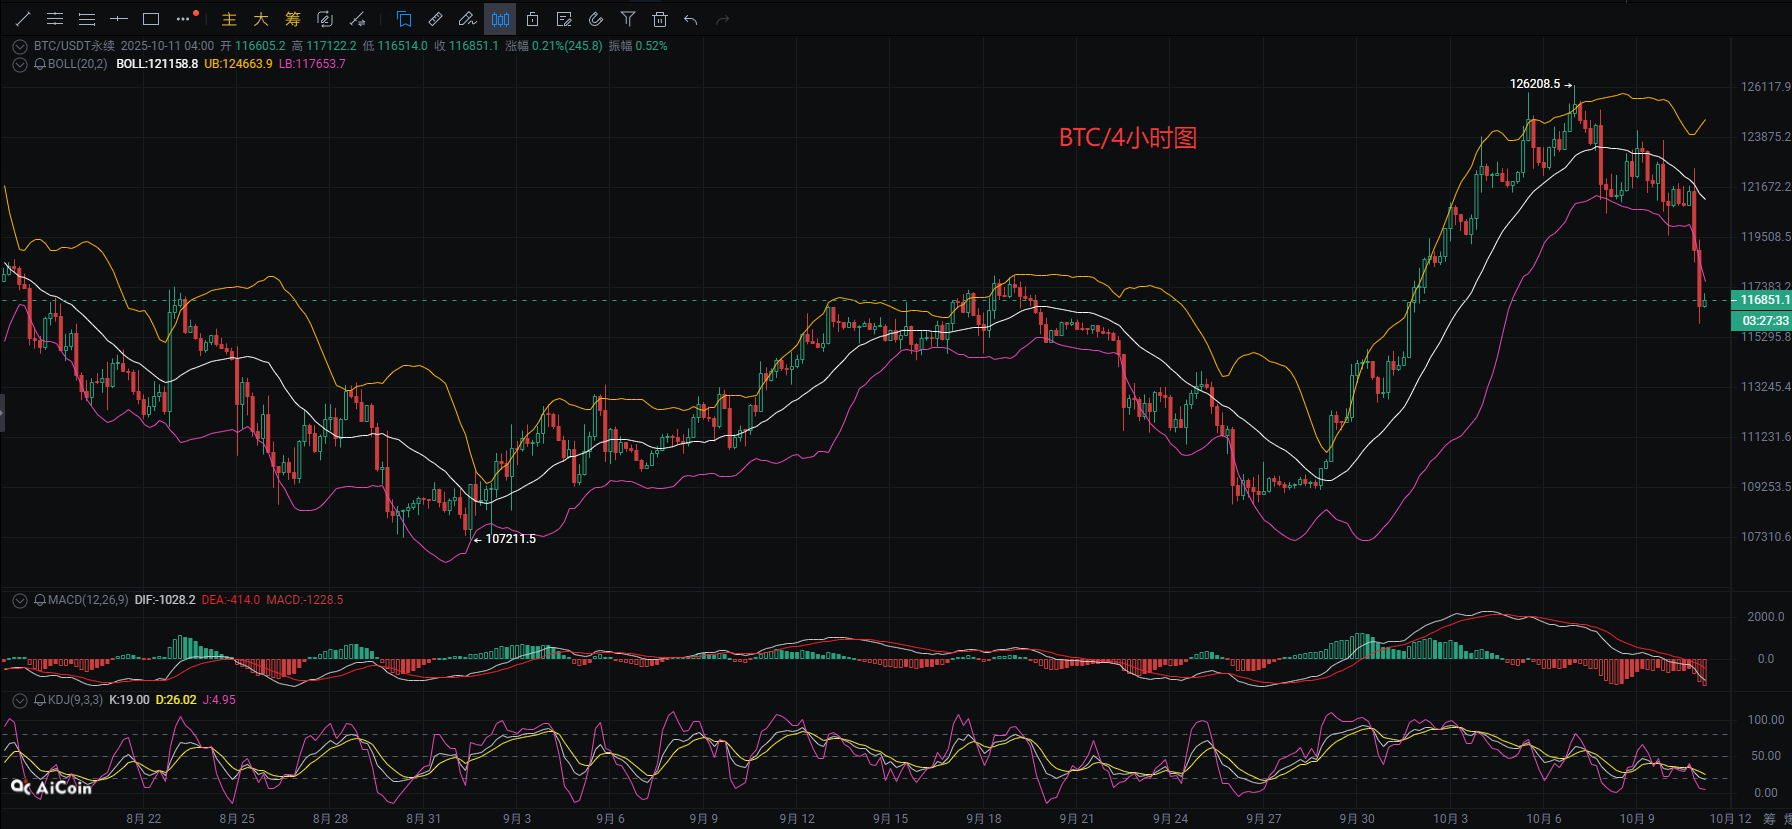1792x829 pixels.
Task: Click the yellow 主 indicator button
Action: [x=229, y=19]
